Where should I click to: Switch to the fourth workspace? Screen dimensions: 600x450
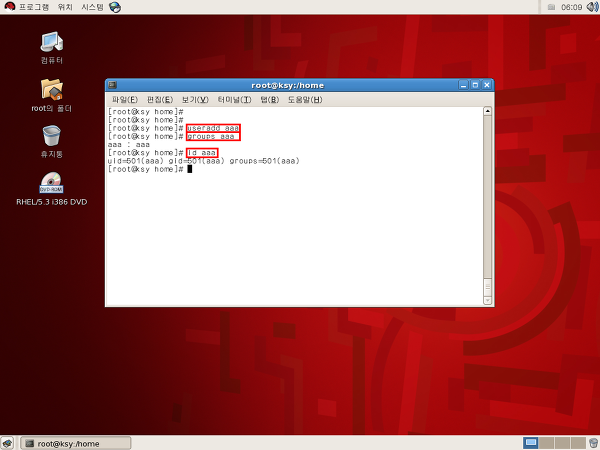pyautogui.click(x=578, y=443)
